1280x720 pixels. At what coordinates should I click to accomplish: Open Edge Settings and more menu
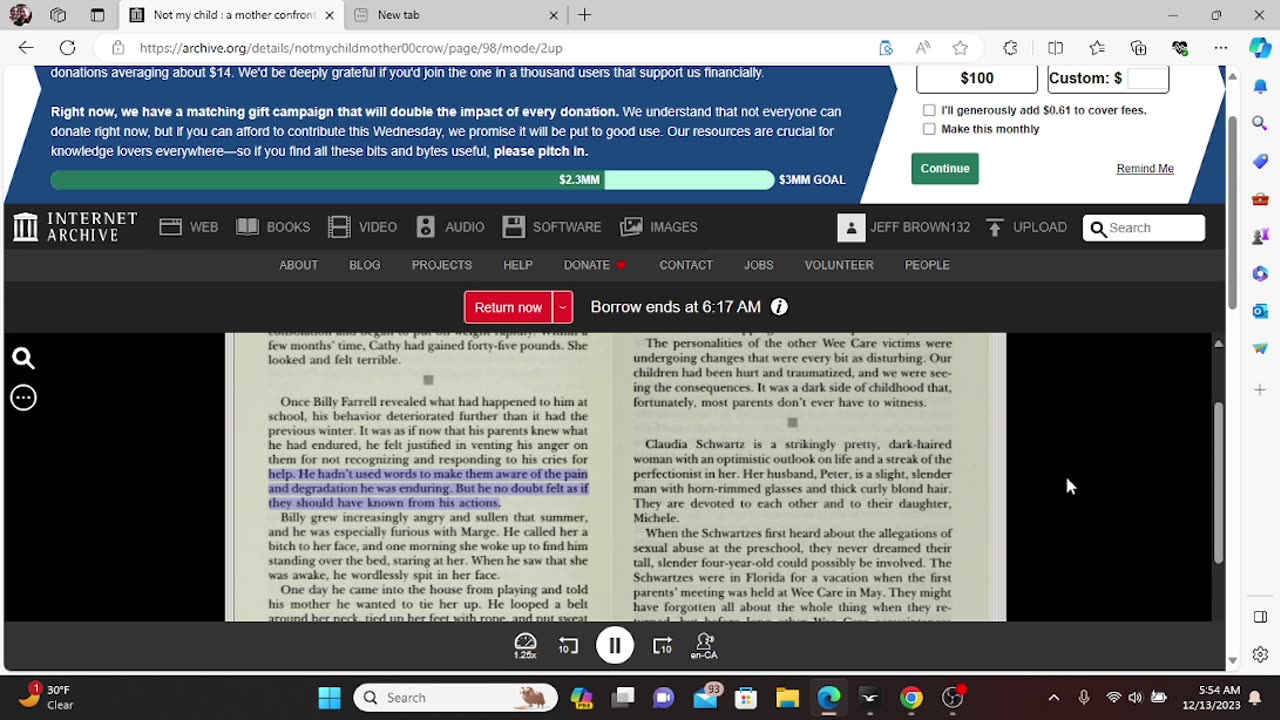(1221, 48)
